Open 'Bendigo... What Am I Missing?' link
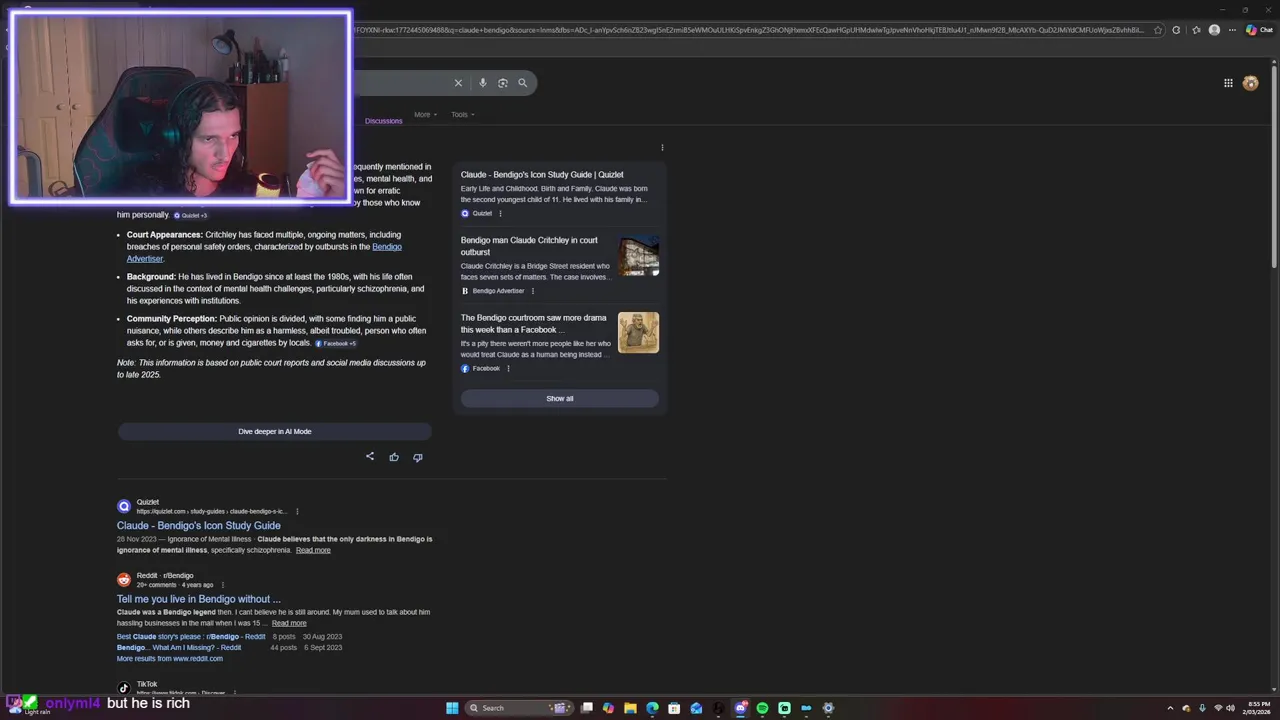This screenshot has width=1280, height=720. (x=179, y=647)
